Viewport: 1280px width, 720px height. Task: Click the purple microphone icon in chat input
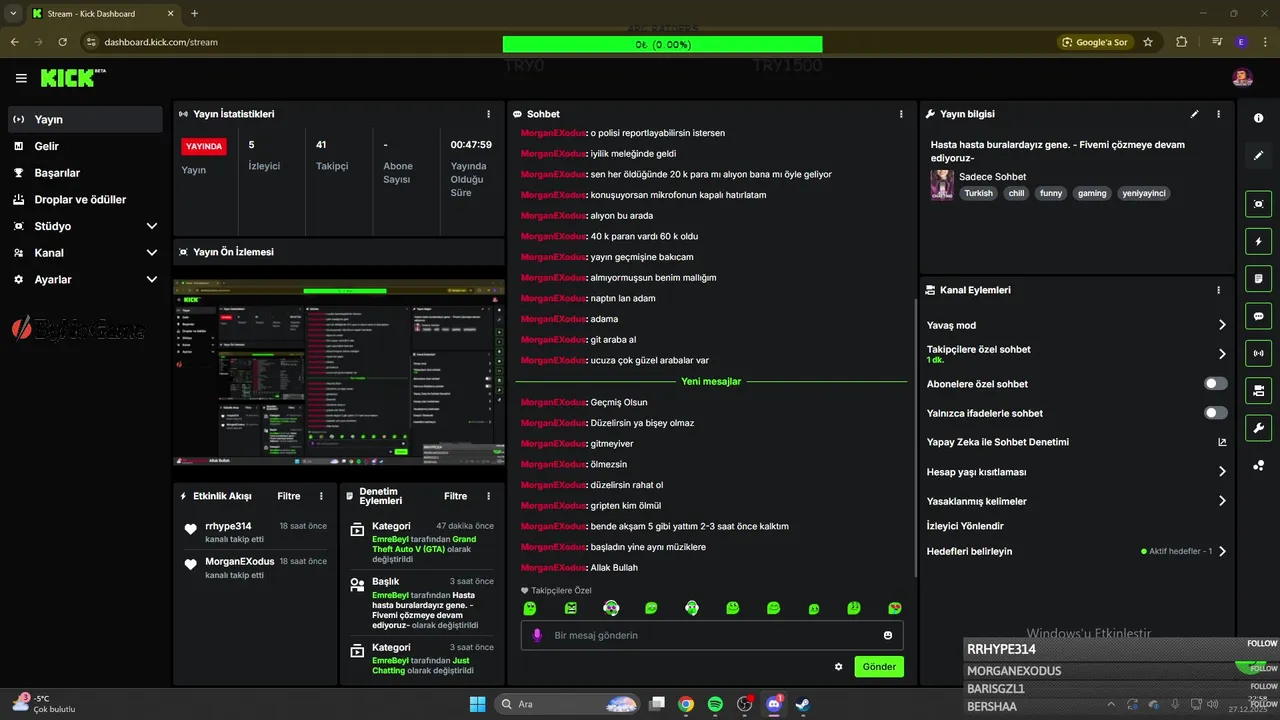coord(537,635)
